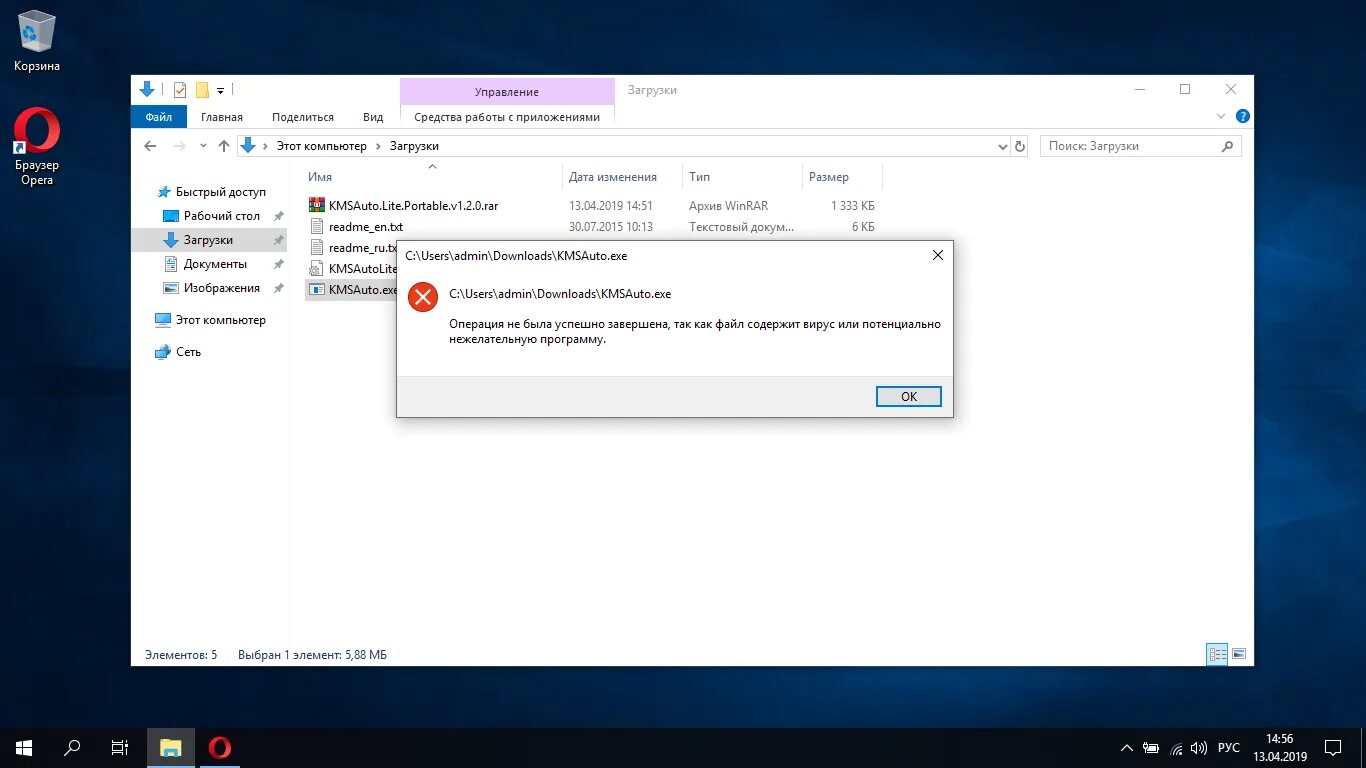The width and height of the screenshot is (1366, 768).
Task: Open the Вид ribbon tab
Action: click(x=373, y=117)
